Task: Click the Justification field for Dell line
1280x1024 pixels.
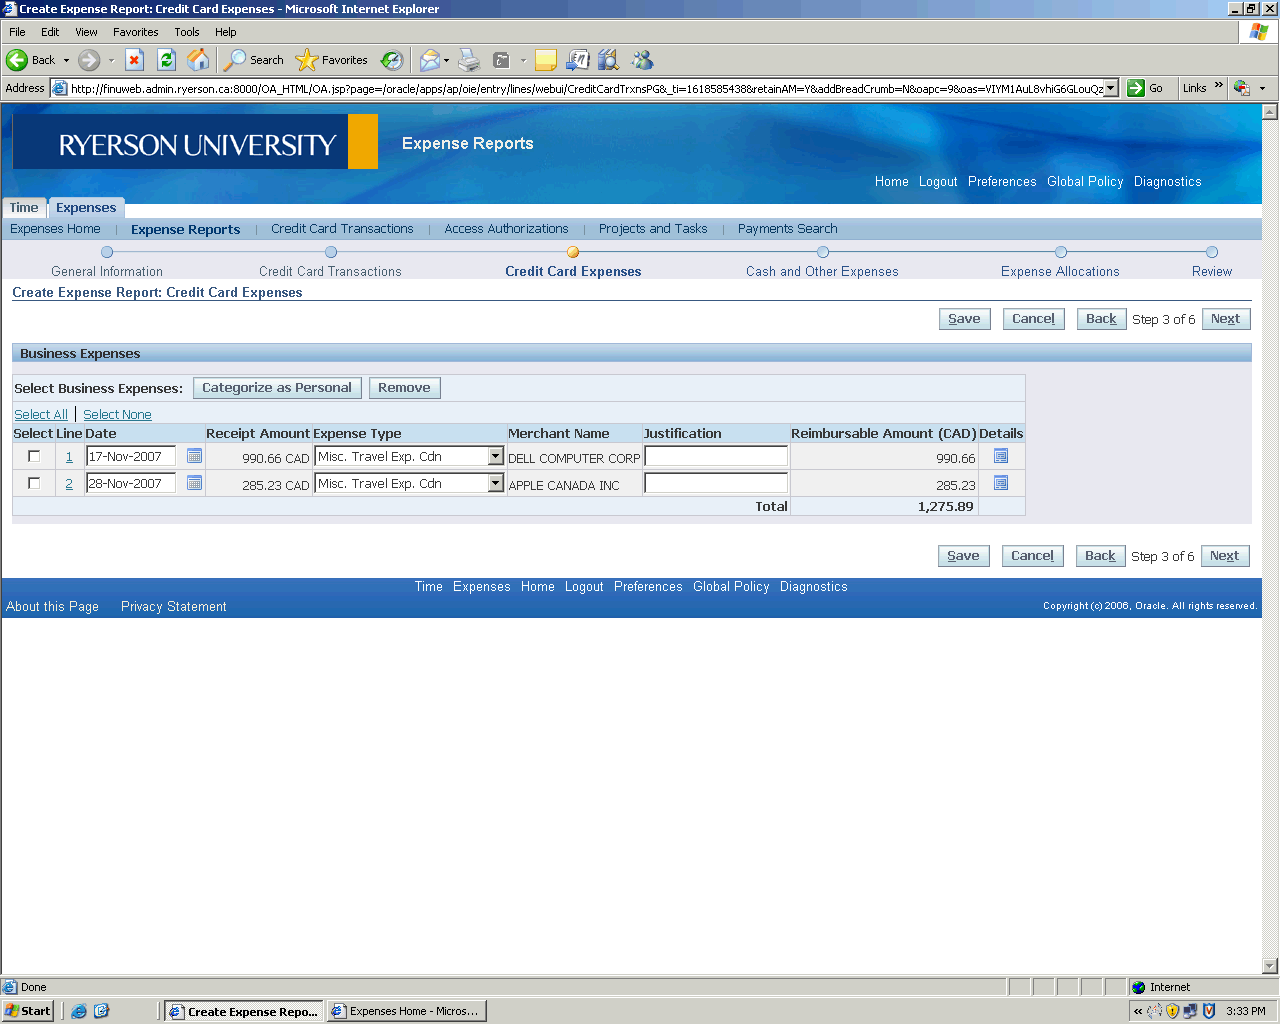Action: tap(716, 456)
